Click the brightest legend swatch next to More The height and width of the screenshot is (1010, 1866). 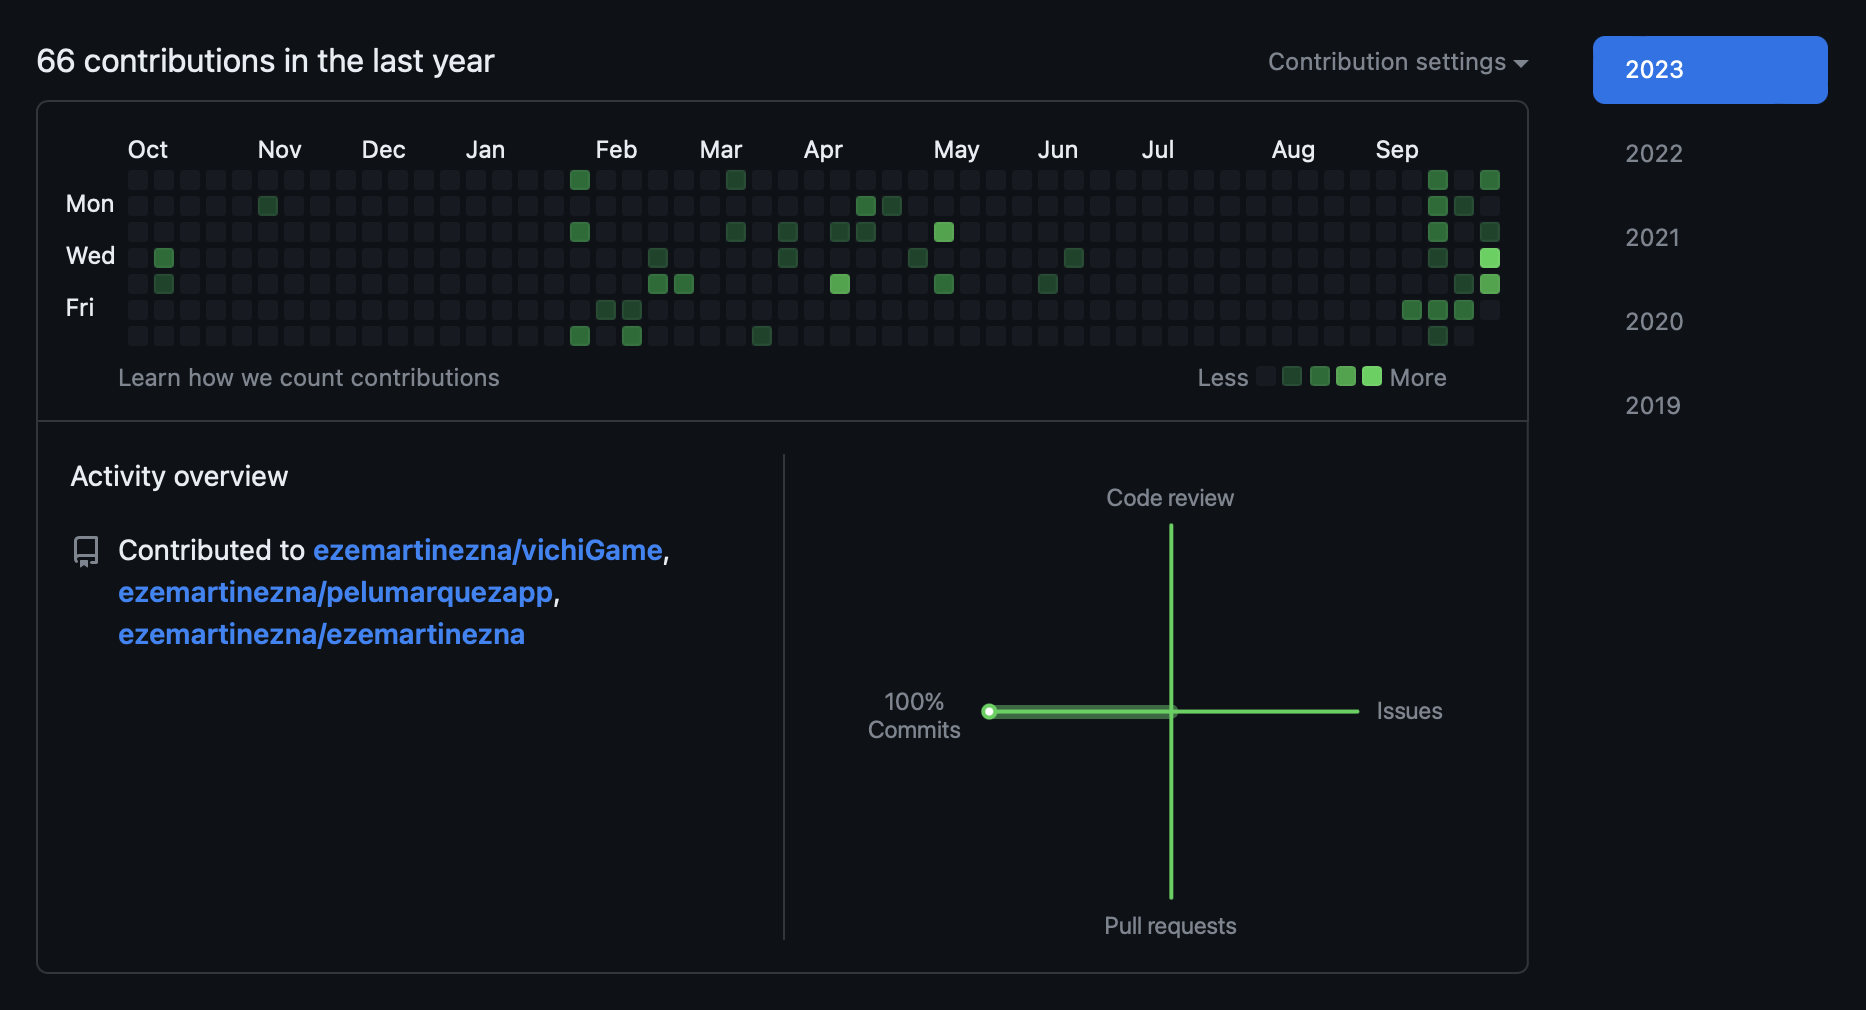coord(1372,376)
